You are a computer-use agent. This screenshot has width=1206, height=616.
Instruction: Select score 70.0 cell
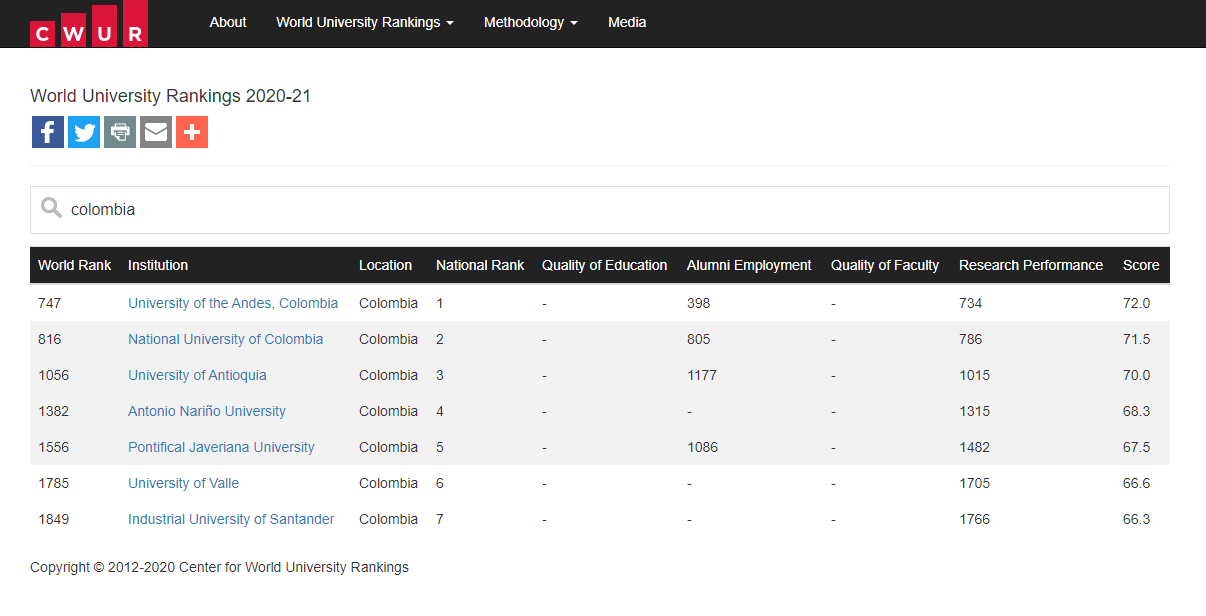(x=1136, y=375)
